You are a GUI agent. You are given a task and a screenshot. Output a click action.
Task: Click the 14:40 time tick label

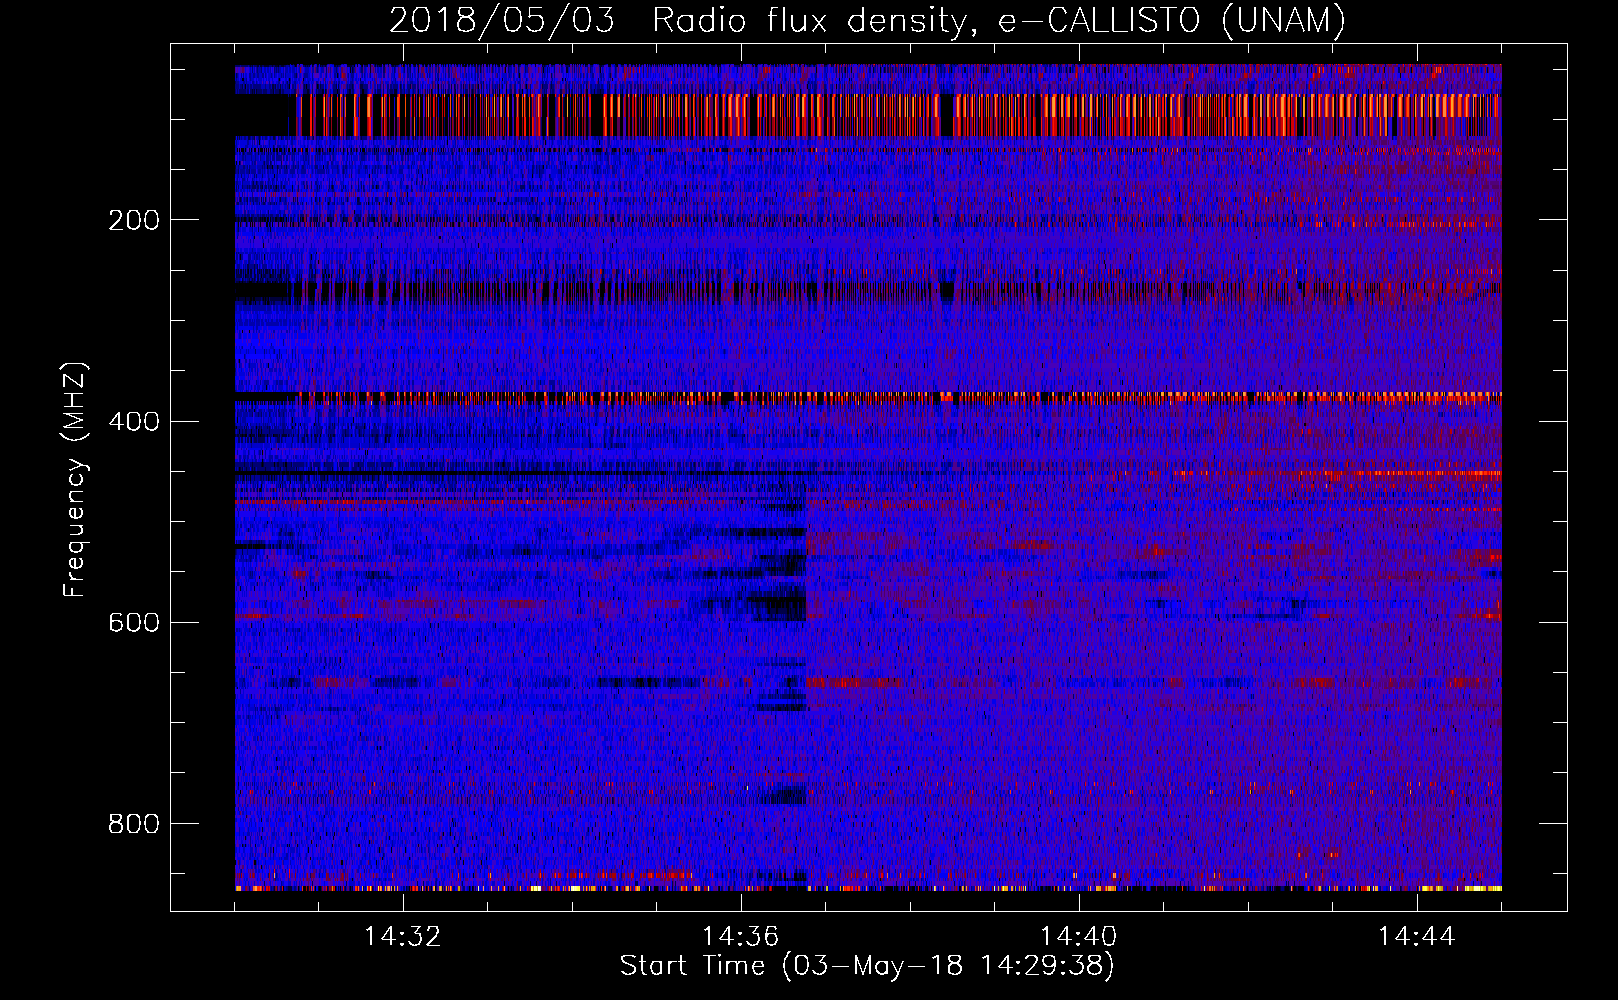[x=1079, y=937]
